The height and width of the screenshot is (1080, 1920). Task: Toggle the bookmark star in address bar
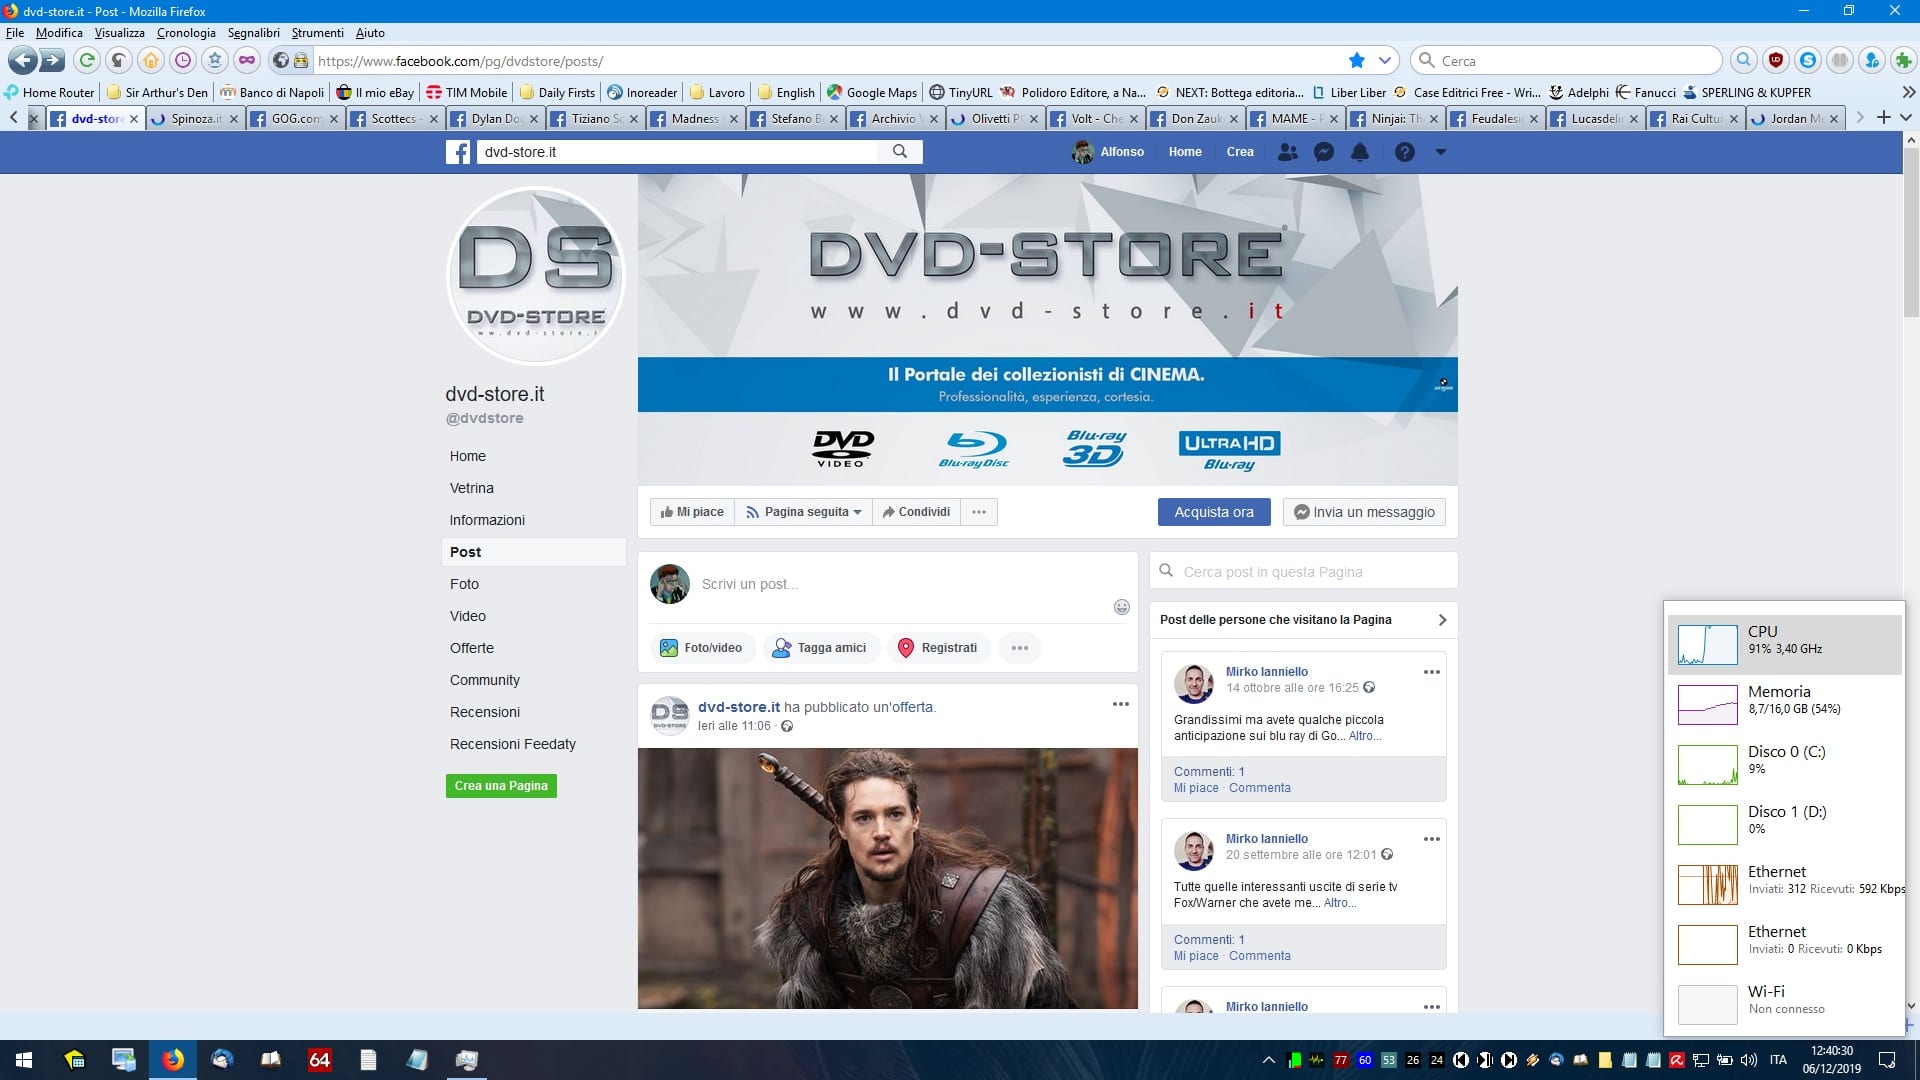point(1357,61)
